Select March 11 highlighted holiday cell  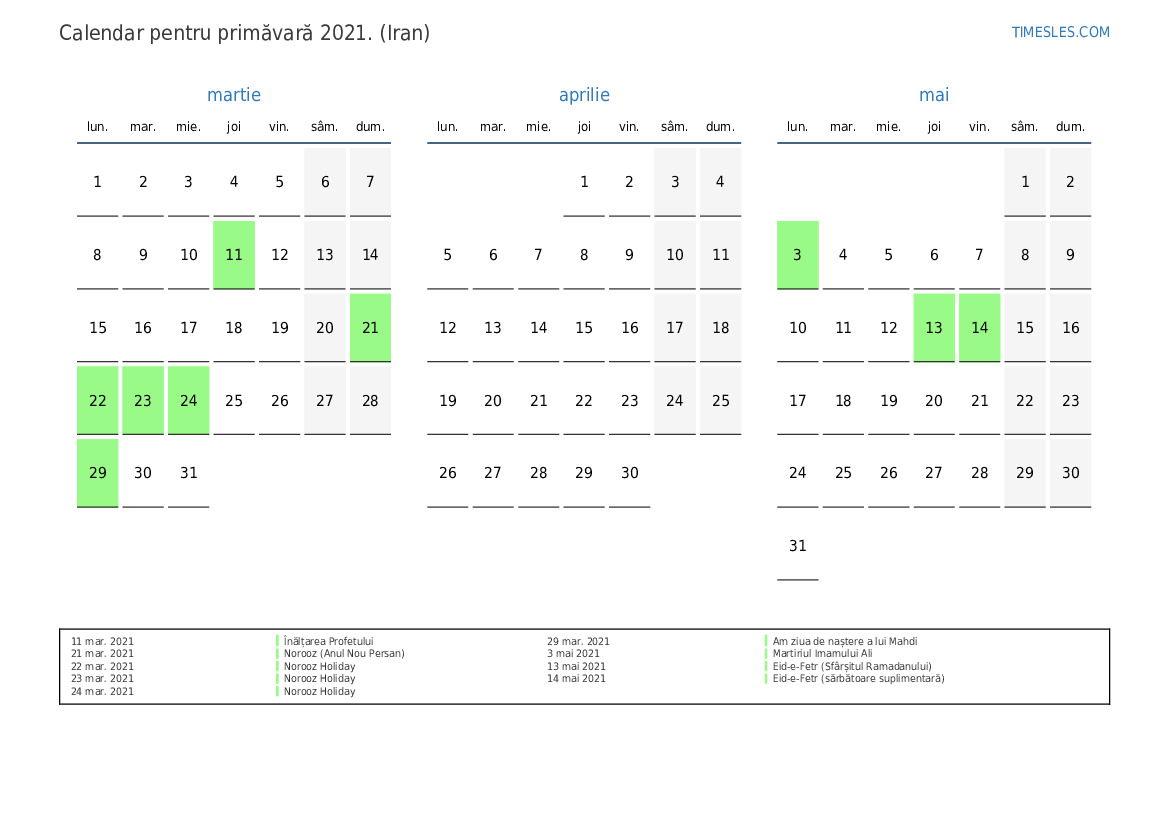(x=234, y=255)
